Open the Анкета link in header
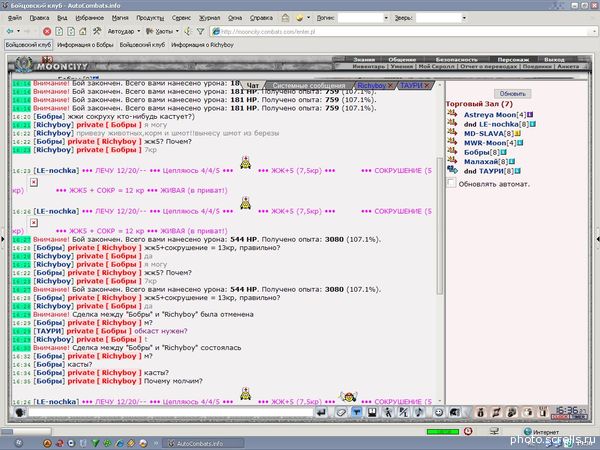The width and height of the screenshot is (600, 450). click(x=568, y=66)
